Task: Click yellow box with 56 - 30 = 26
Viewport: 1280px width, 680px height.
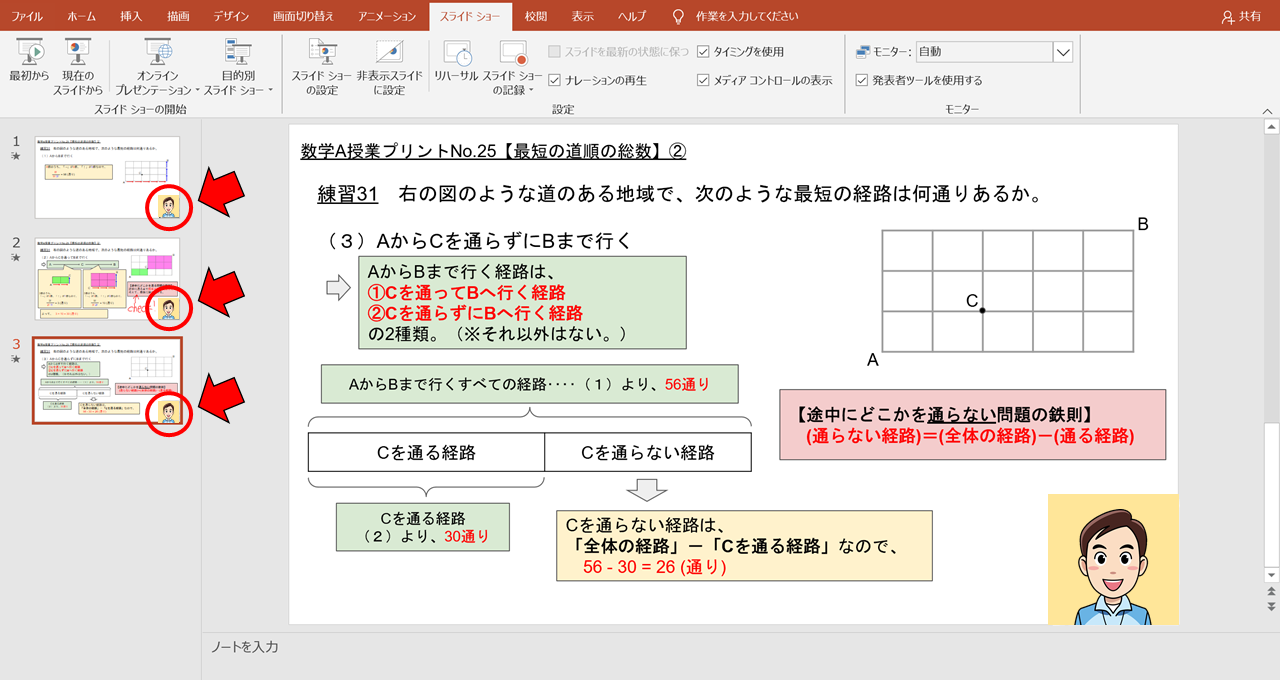Action: [x=744, y=546]
